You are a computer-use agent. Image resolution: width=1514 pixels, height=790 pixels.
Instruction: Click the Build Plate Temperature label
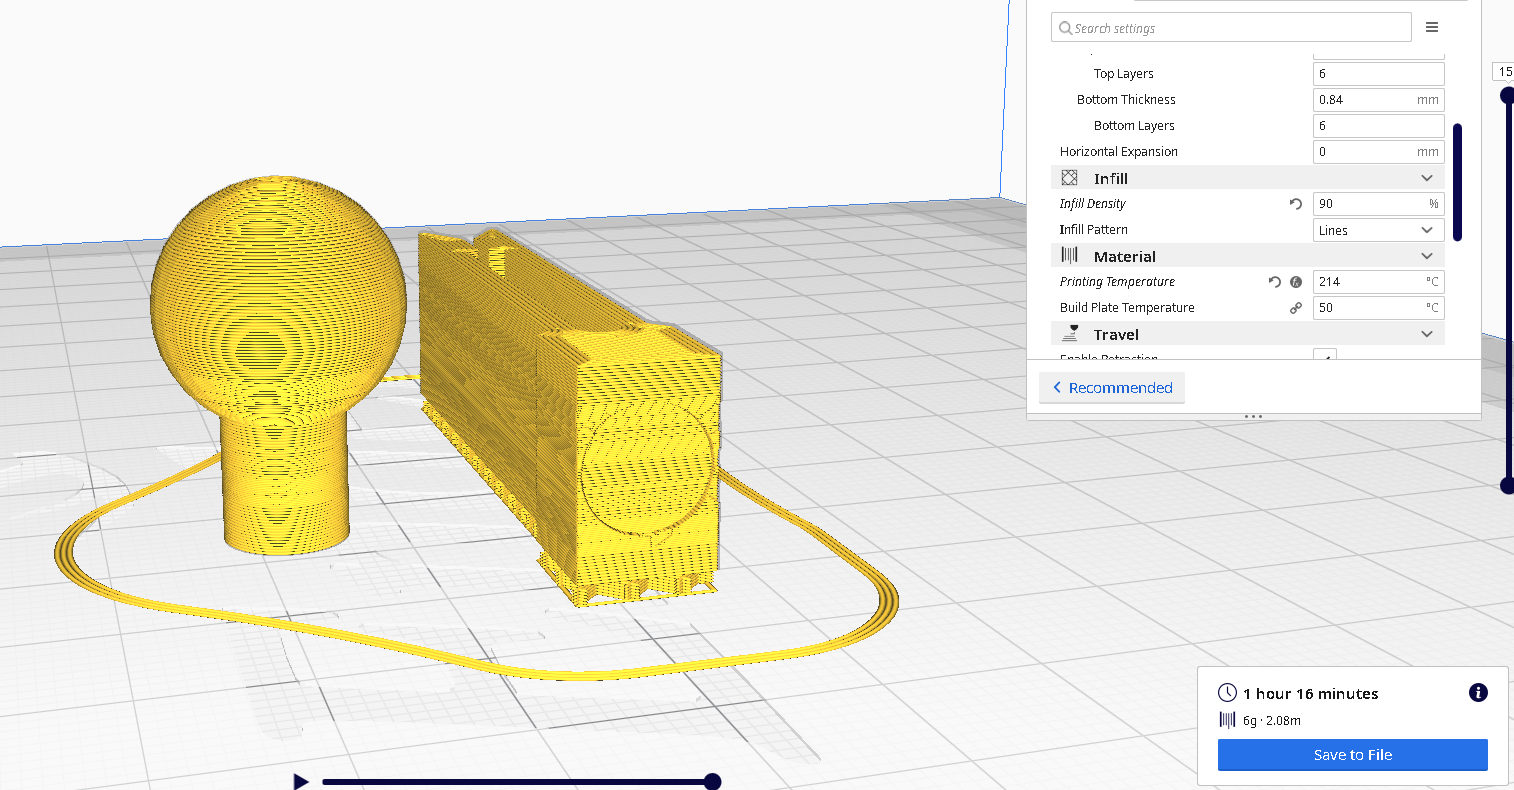click(1127, 308)
